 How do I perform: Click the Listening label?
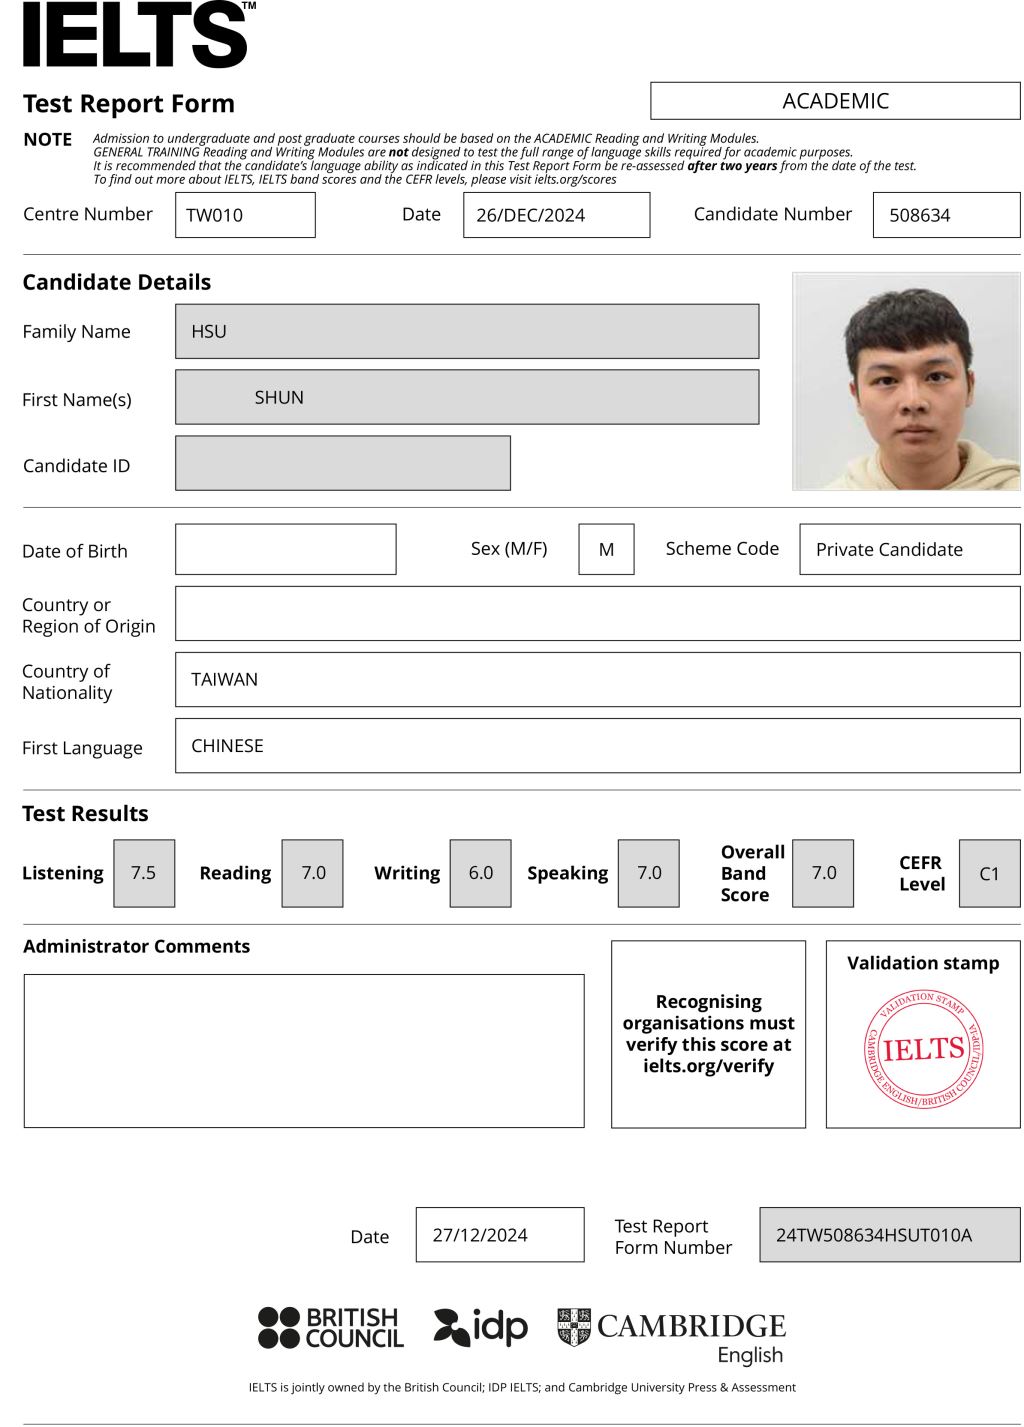click(63, 873)
